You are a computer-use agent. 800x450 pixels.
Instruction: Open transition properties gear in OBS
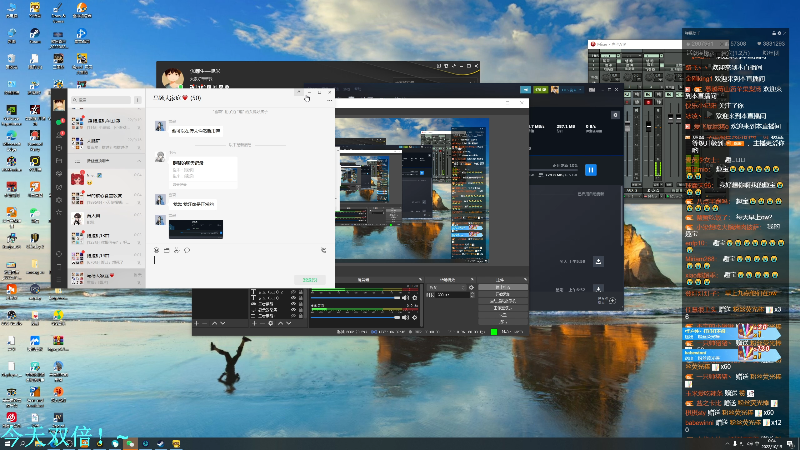point(471,288)
